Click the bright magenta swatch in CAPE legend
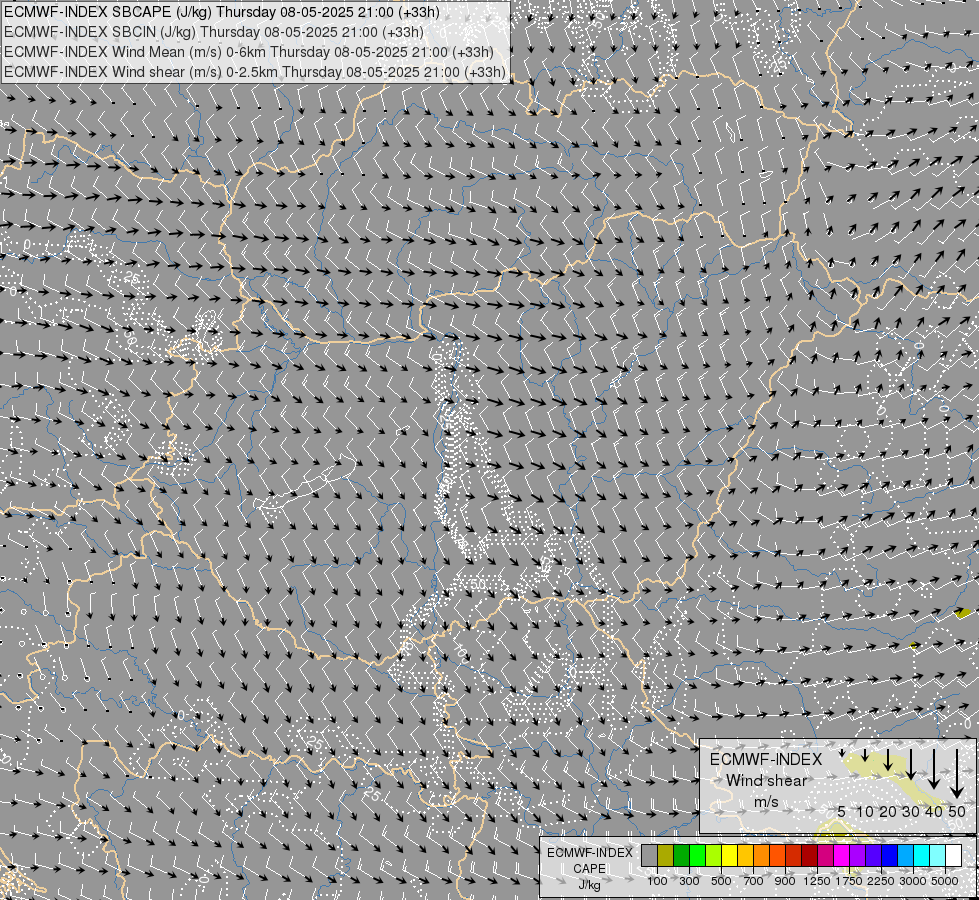 click(842, 855)
